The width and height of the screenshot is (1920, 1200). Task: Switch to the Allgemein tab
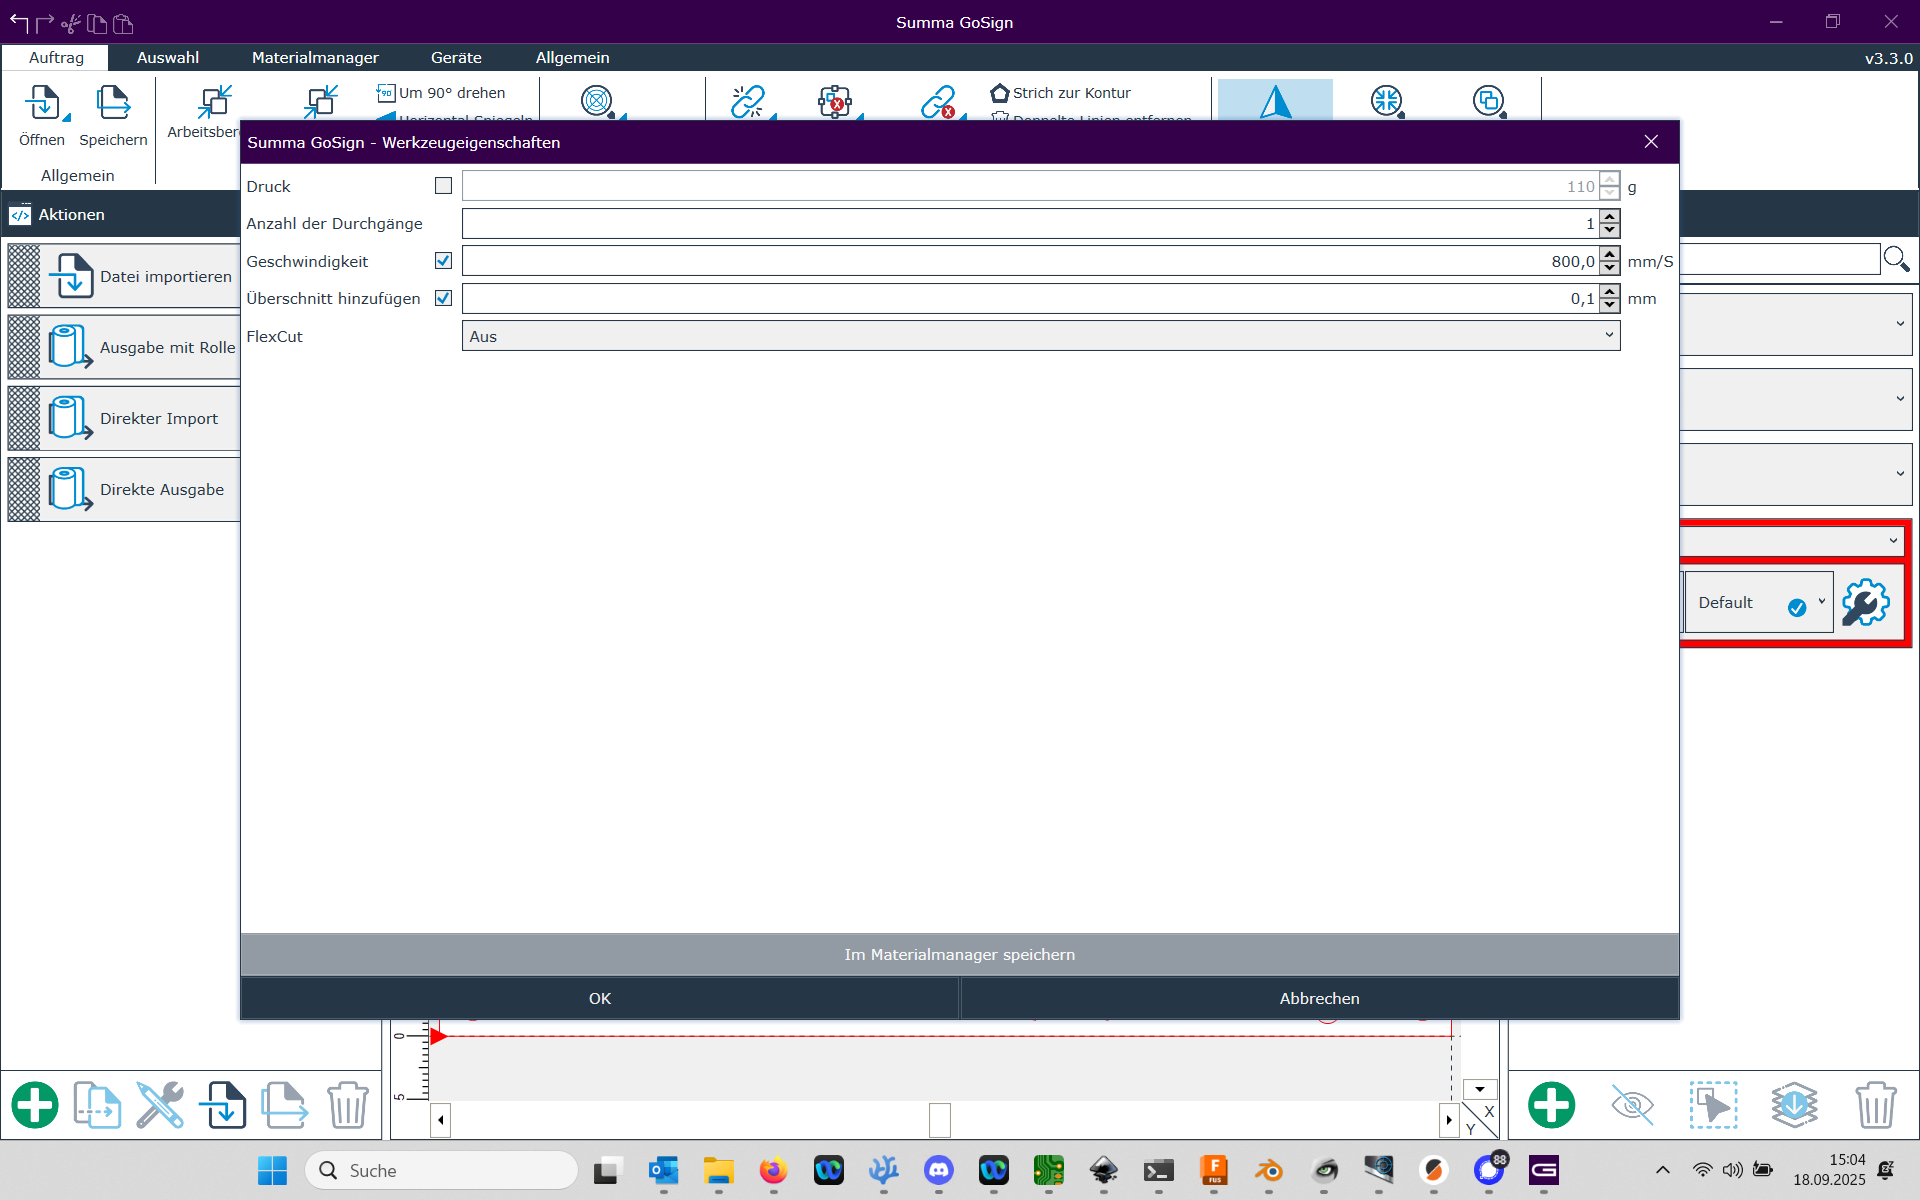click(572, 58)
